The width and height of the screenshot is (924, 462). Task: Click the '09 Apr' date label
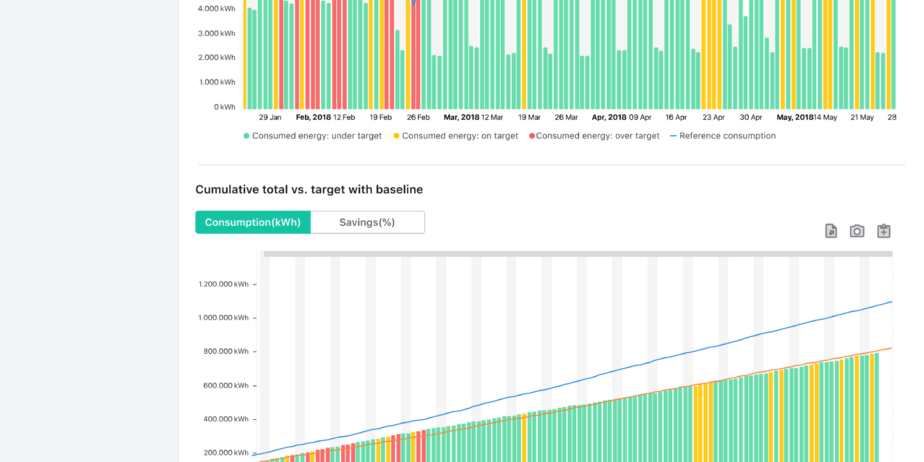click(640, 118)
